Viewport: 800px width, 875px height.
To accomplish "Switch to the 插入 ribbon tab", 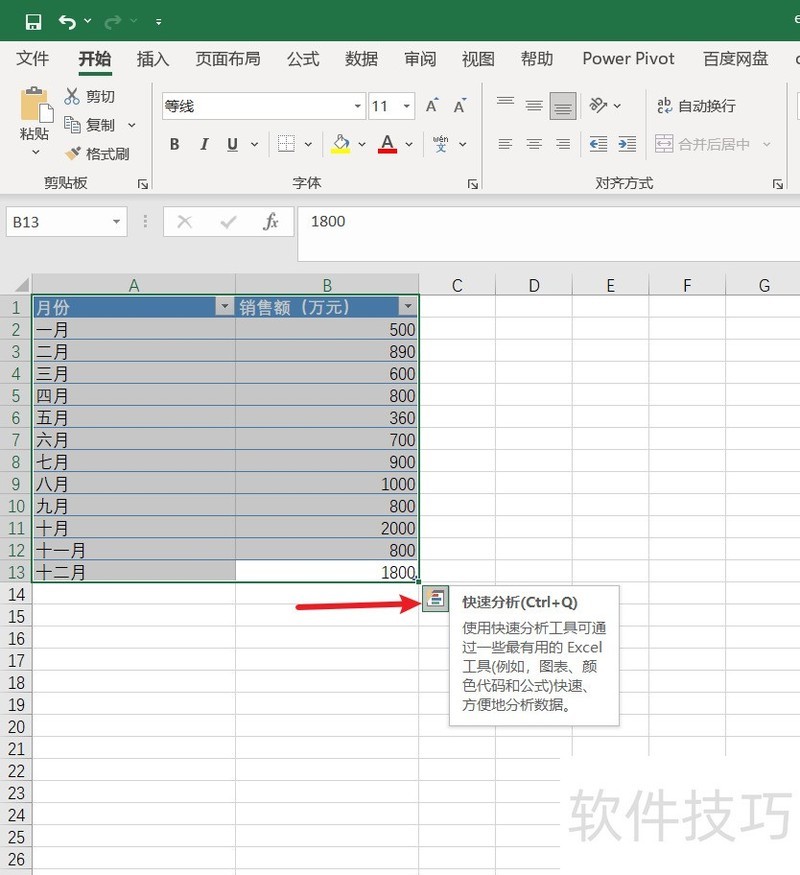I will pos(152,60).
